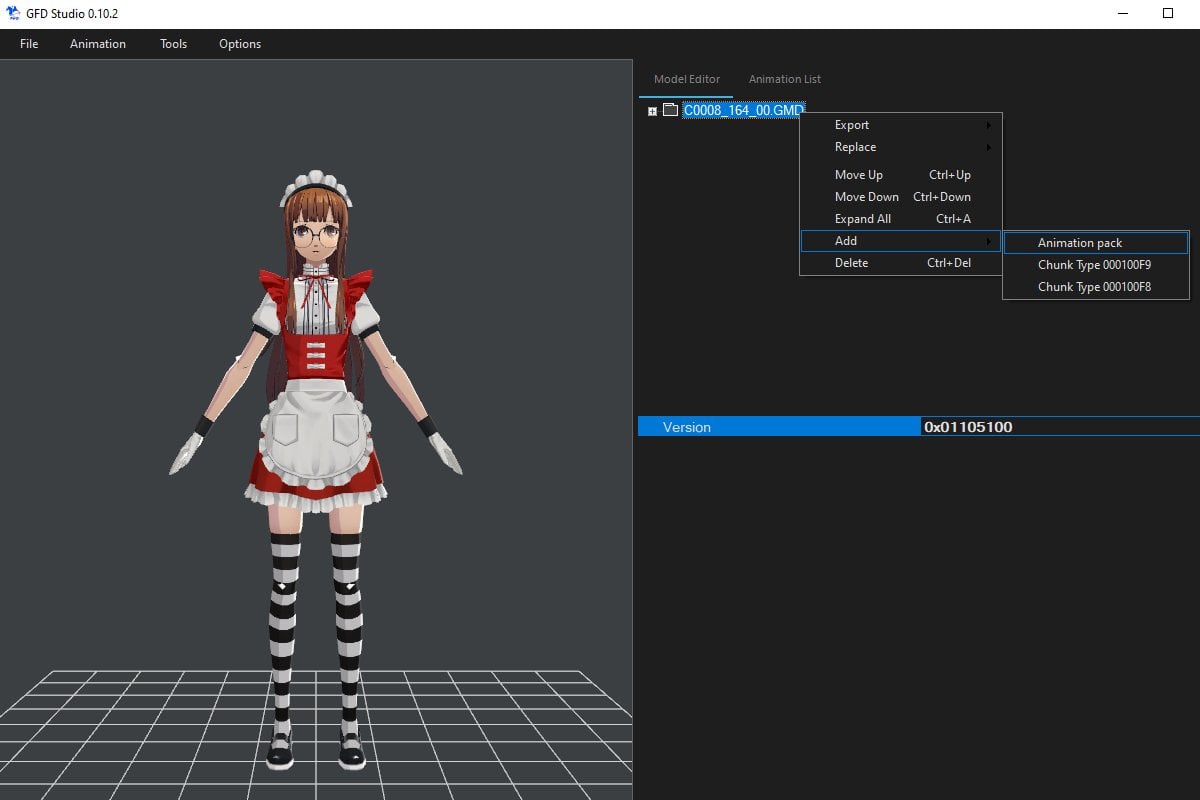Click the folder icon beside C0008_164_00.GMD
This screenshot has width=1200, height=800.
click(670, 110)
